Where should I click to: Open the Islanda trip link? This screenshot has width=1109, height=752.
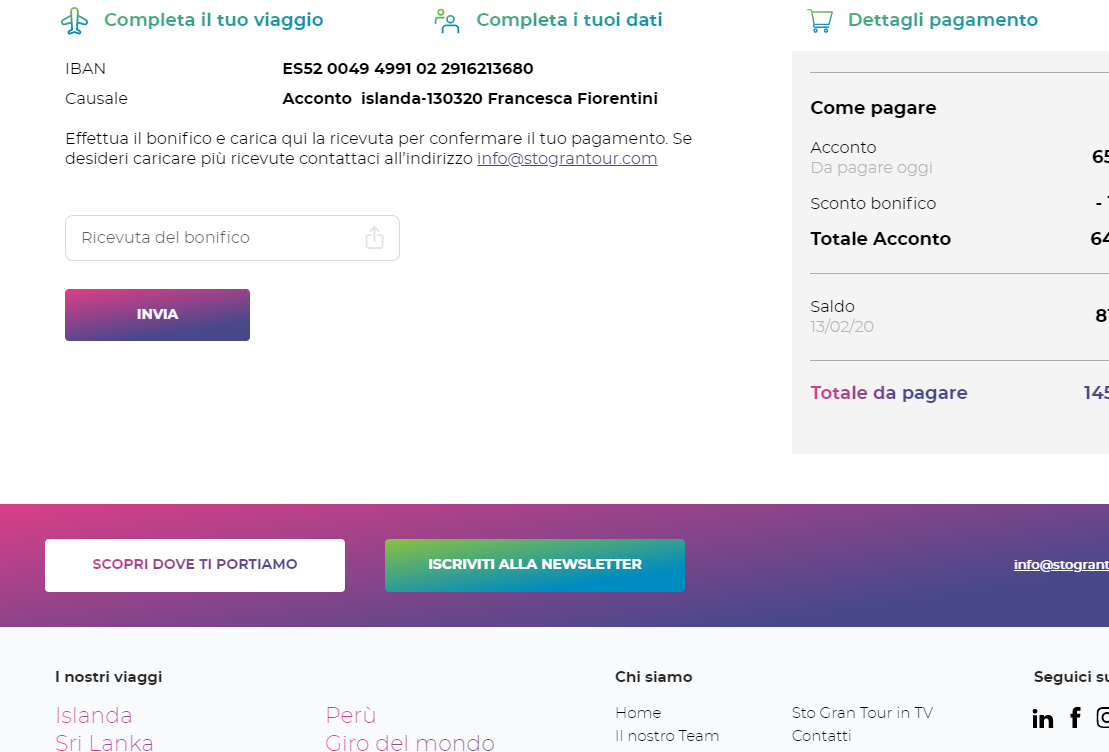point(94,715)
